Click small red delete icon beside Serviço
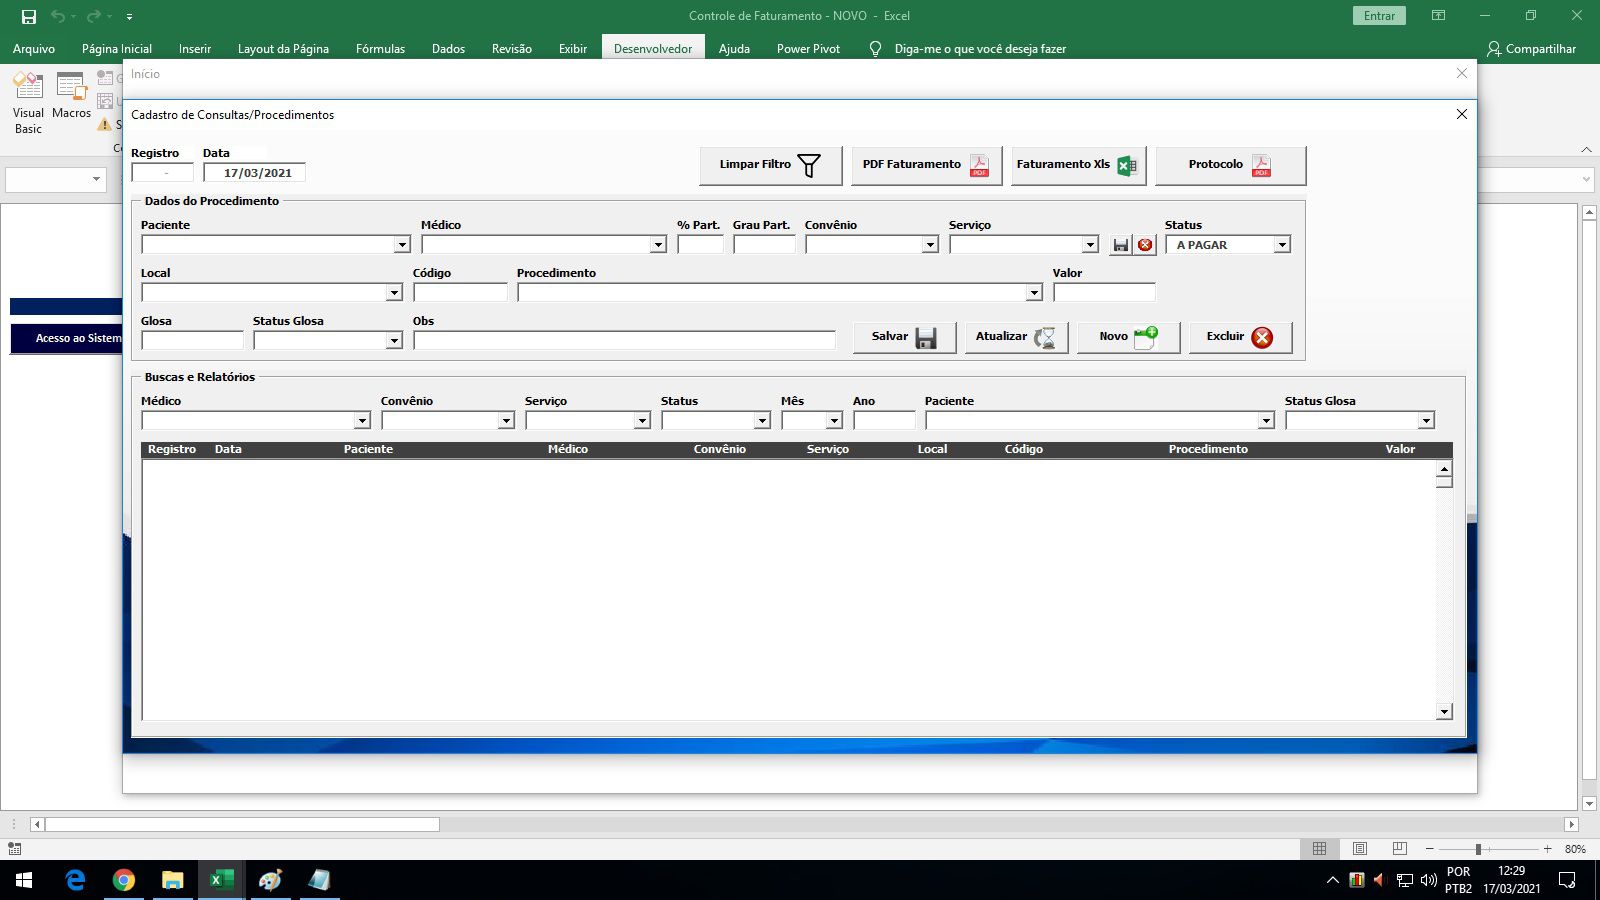This screenshot has width=1600, height=900. click(1145, 245)
